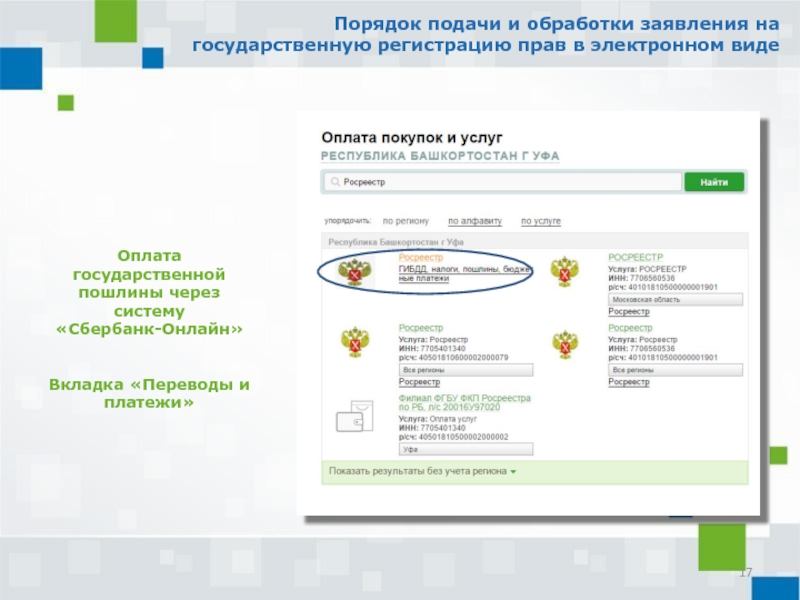
Task: Click the text р/сч: 40501810500002000002
Action: click(x=453, y=437)
